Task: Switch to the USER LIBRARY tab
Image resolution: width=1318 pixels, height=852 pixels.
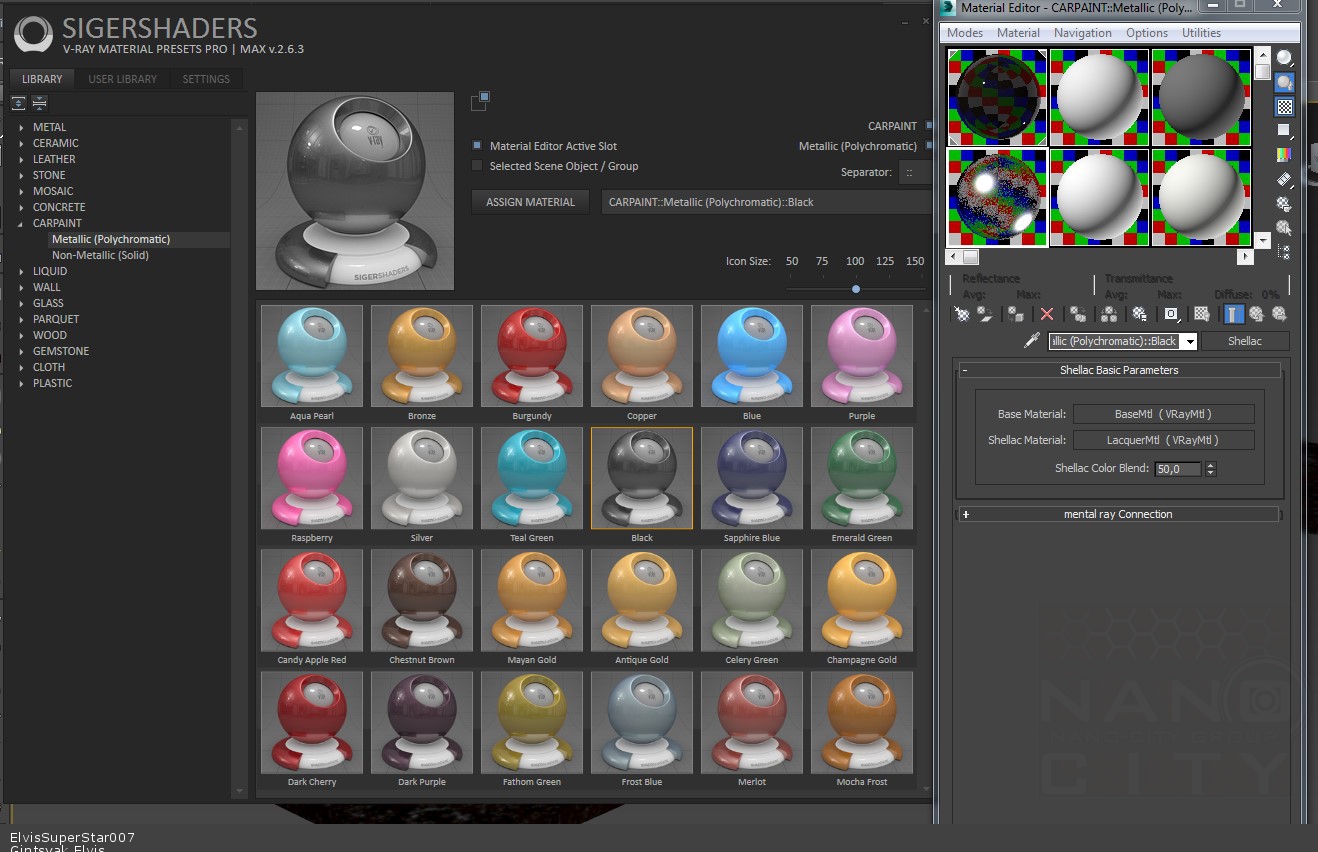Action: [x=123, y=79]
